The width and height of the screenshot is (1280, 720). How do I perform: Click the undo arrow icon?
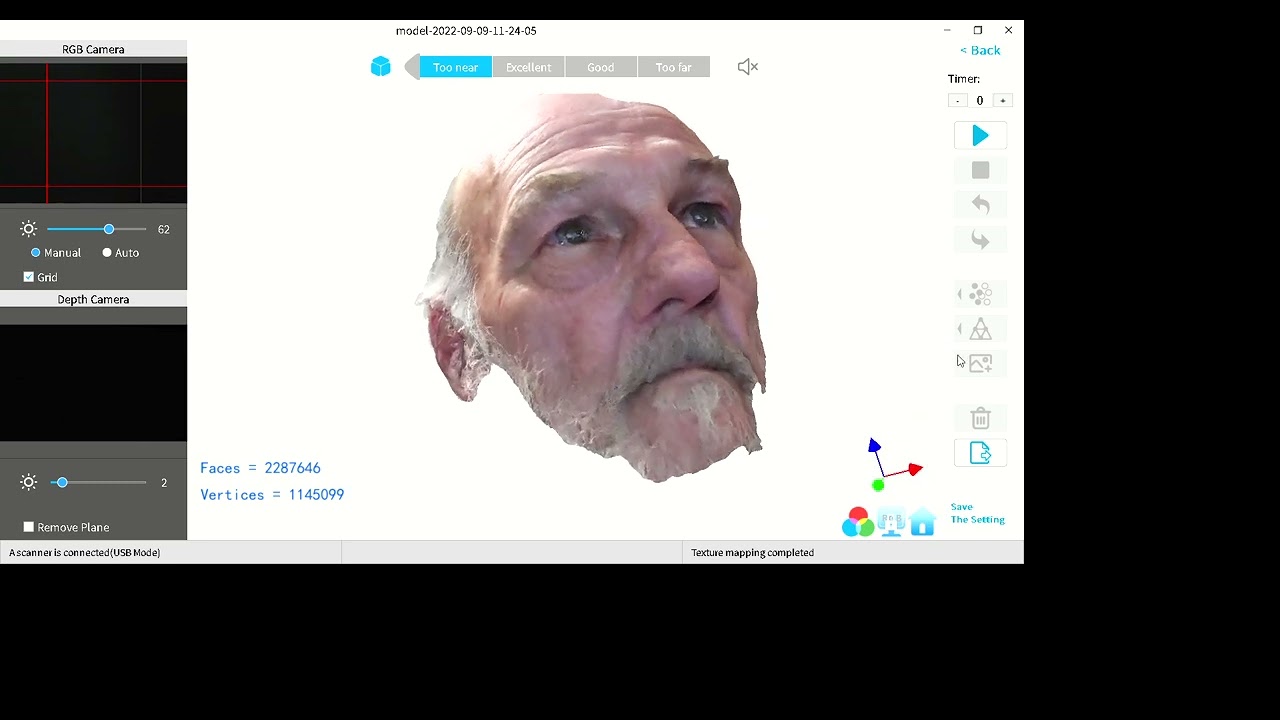click(980, 205)
